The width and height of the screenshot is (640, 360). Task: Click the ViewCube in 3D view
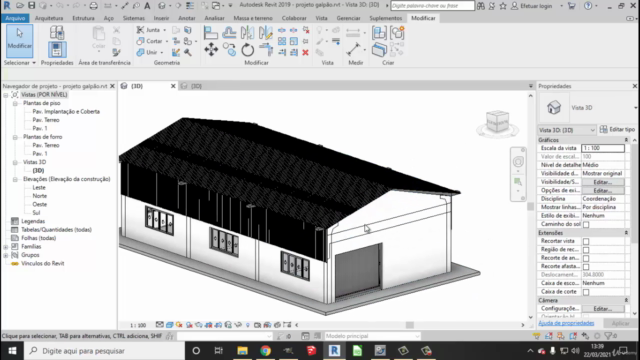[497, 122]
